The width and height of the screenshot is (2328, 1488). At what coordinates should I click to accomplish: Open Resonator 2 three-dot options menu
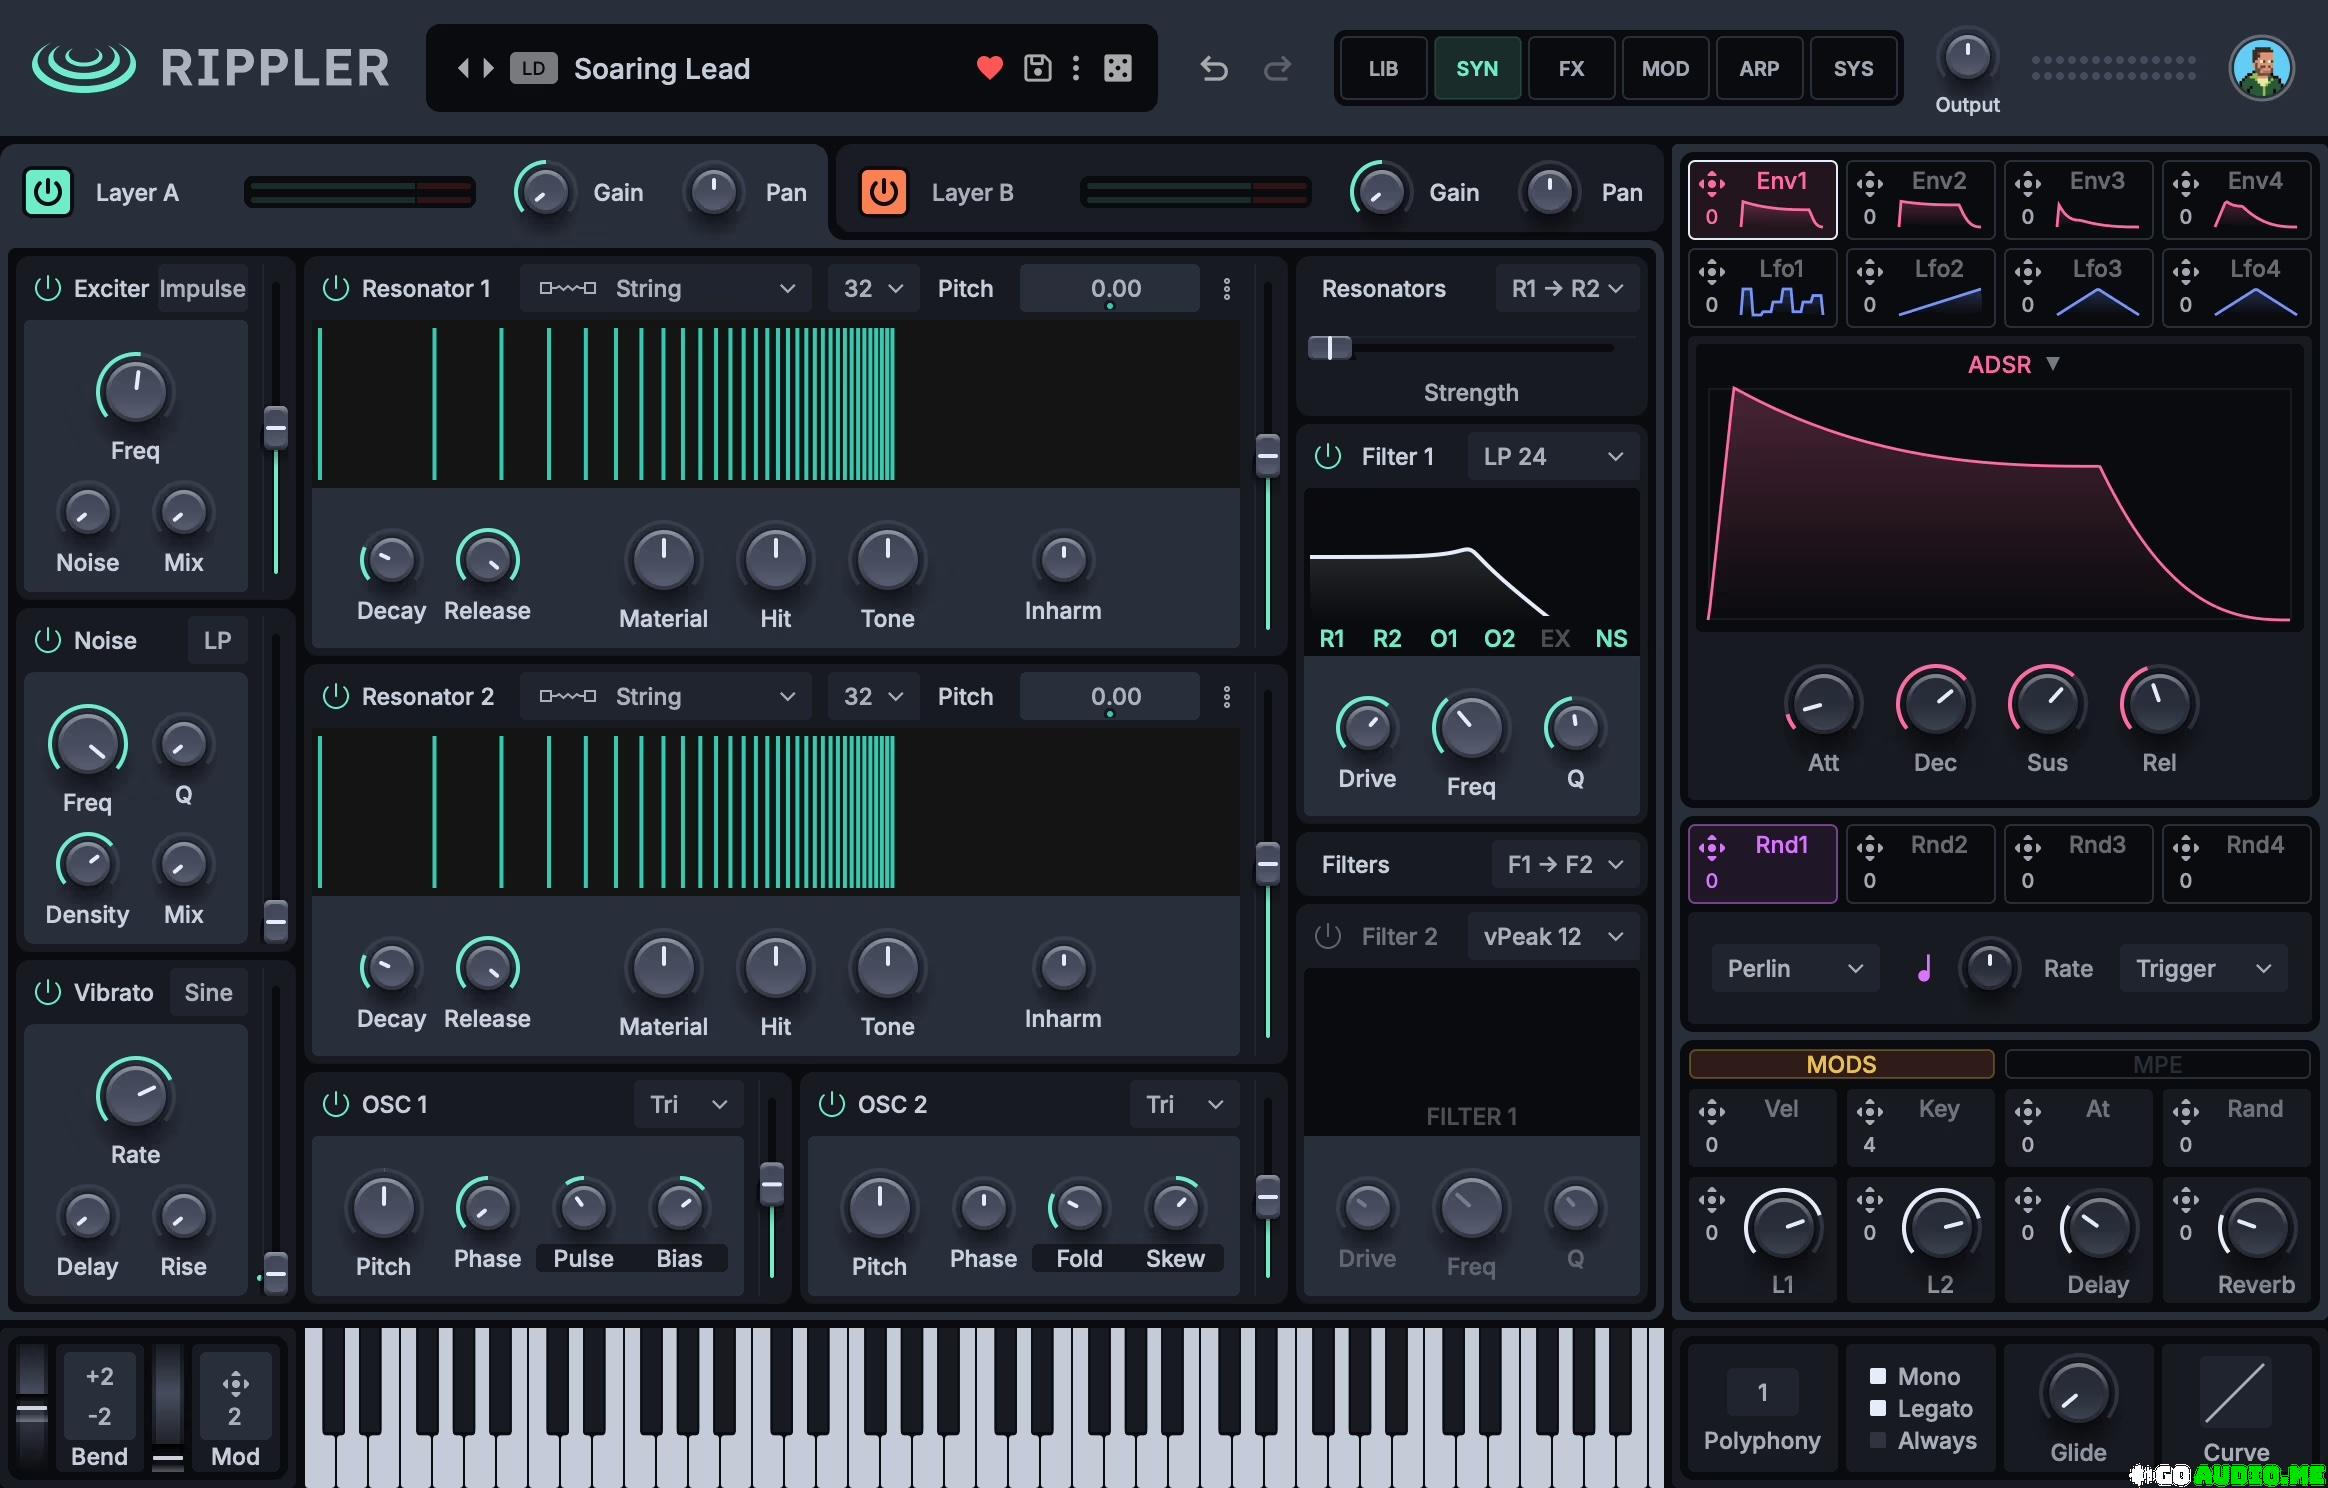coord(1227,697)
